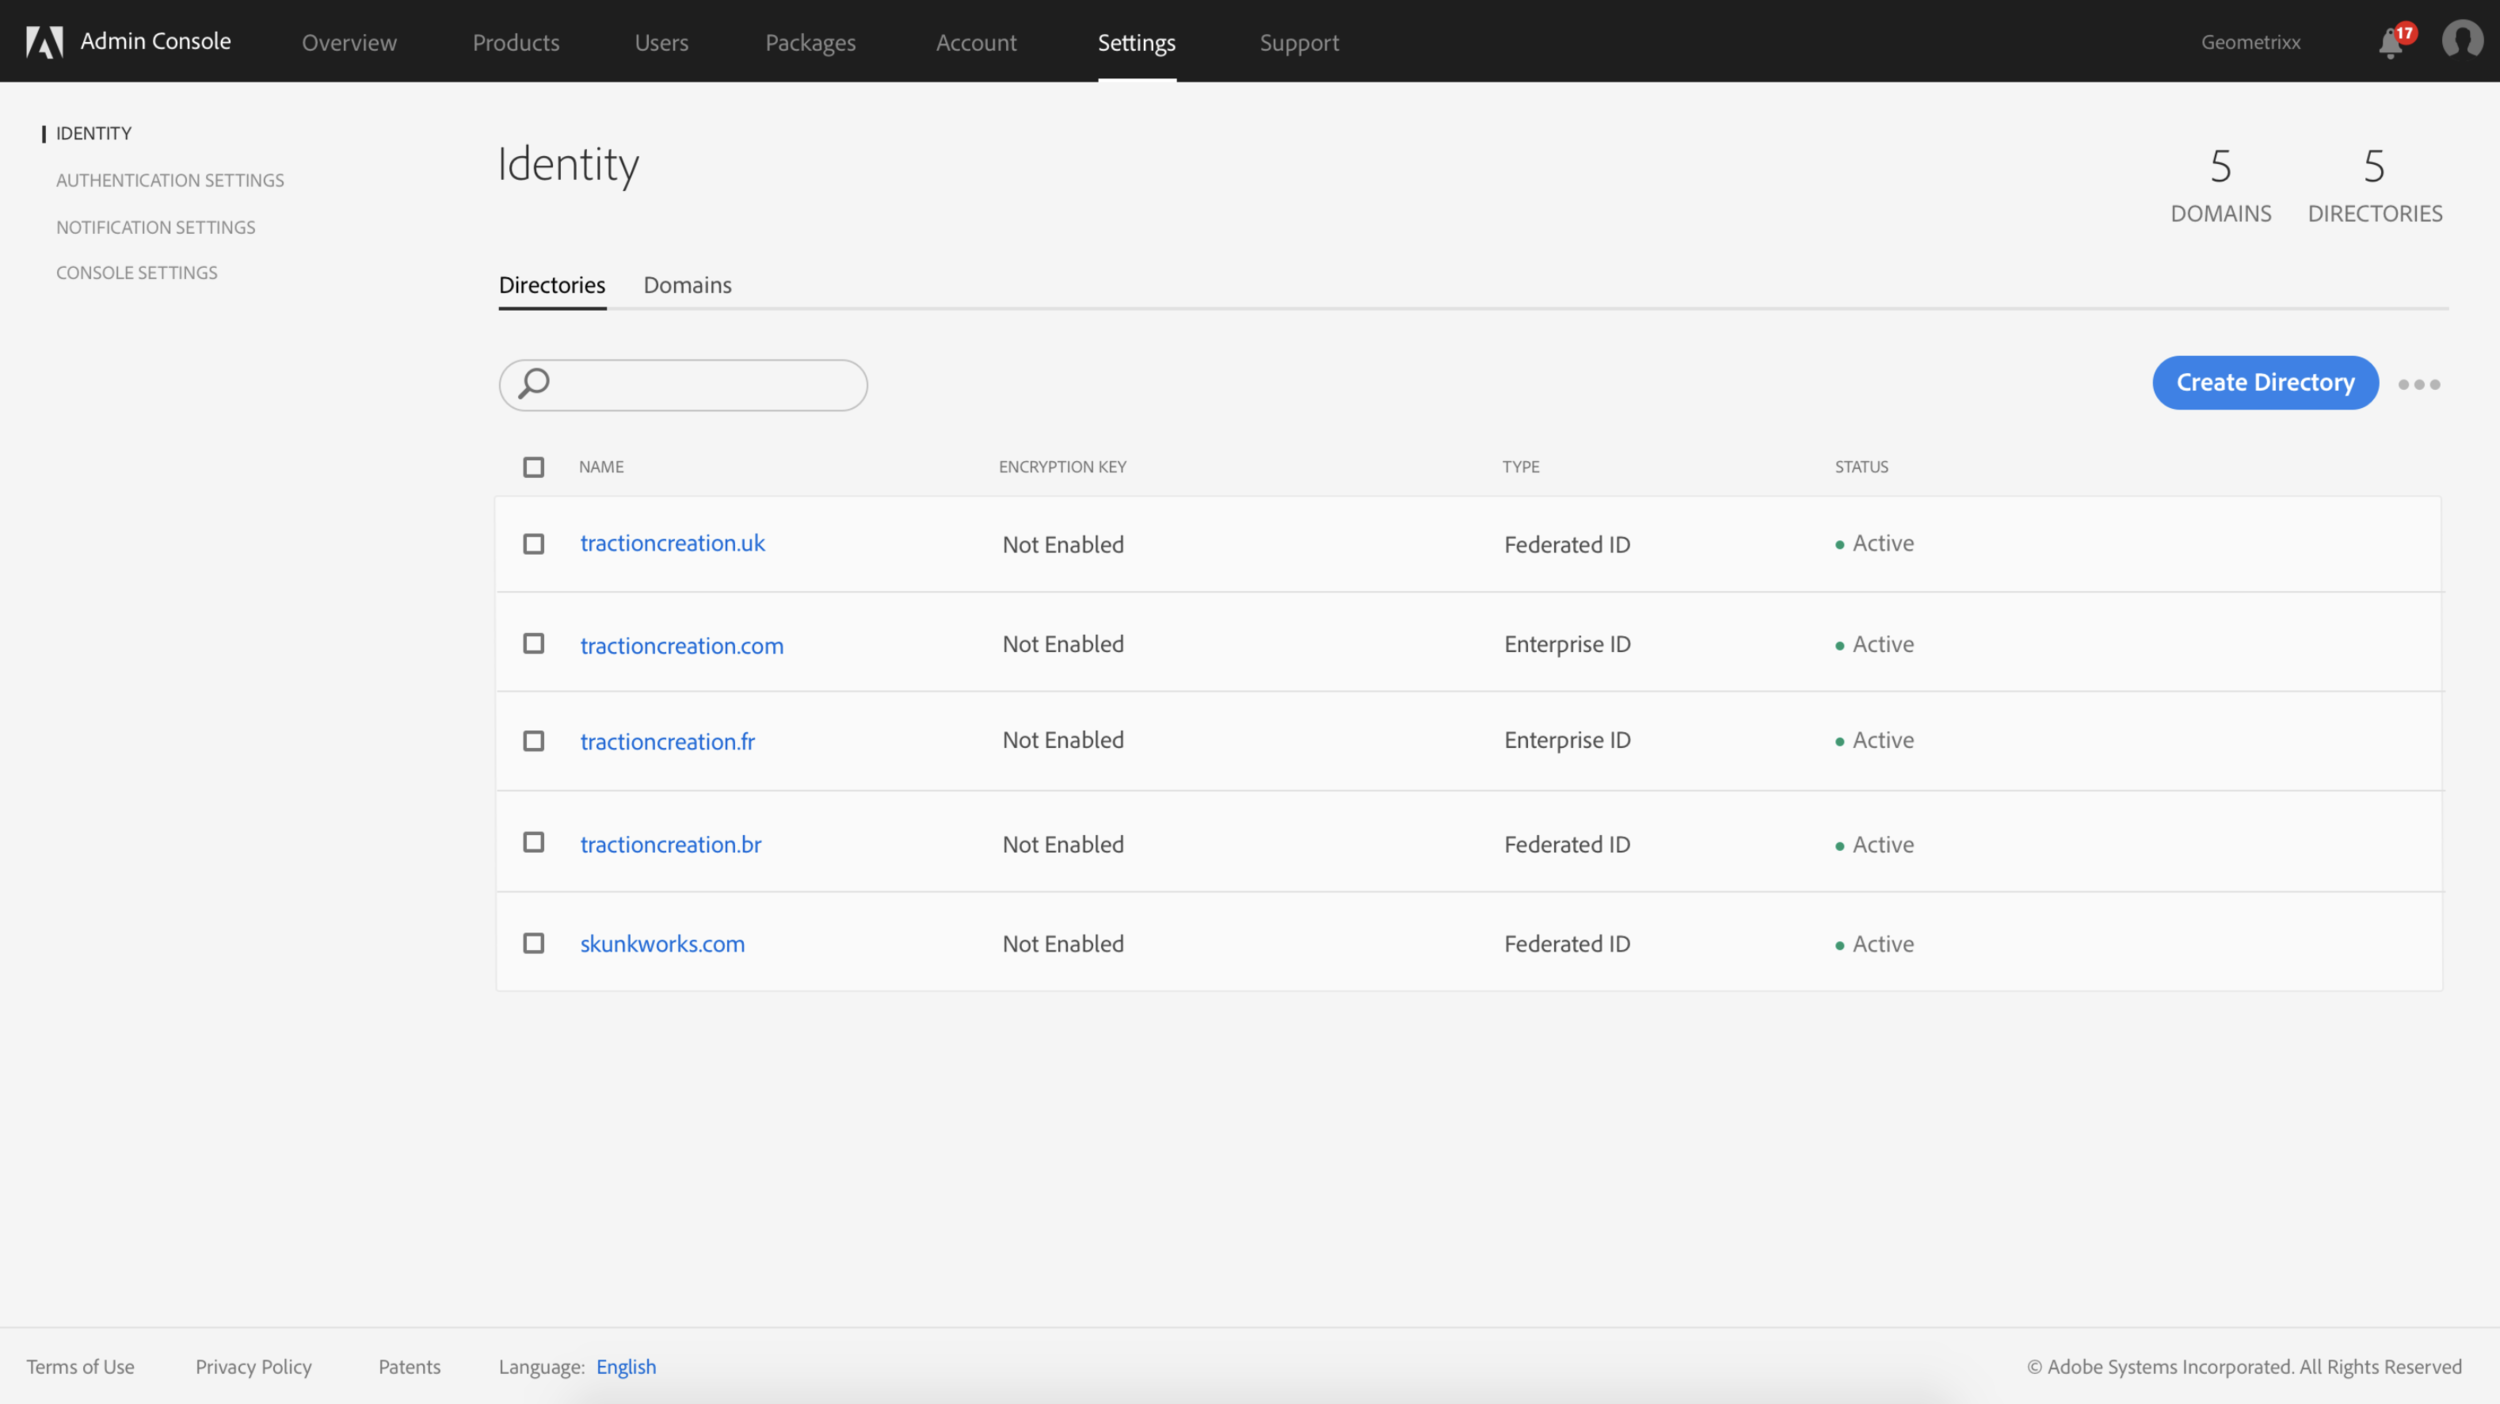
Task: Open Patents footer link
Action: pyautogui.click(x=409, y=1366)
